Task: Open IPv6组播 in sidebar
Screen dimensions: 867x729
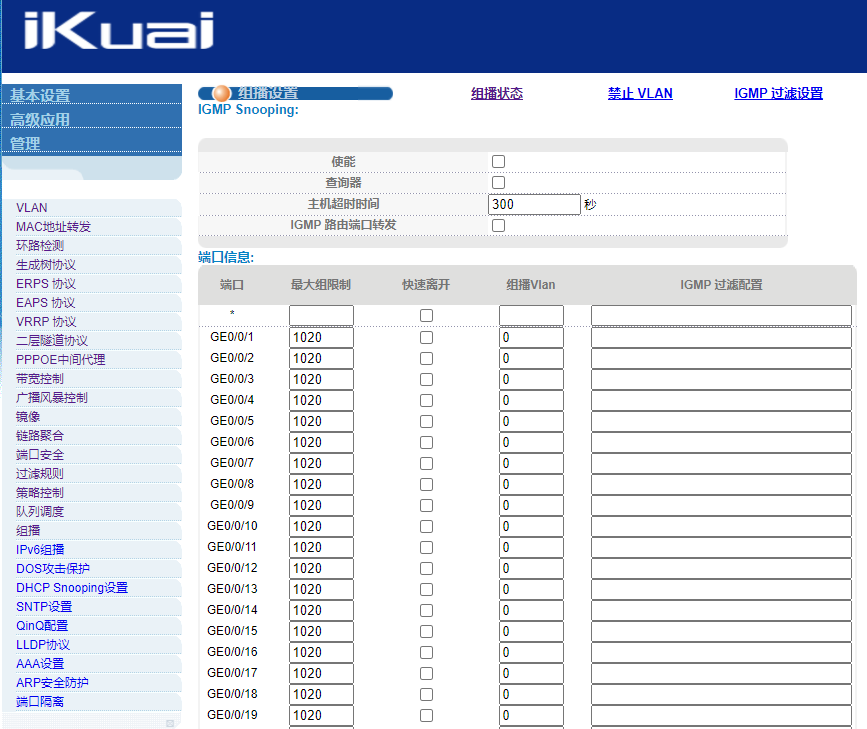Action: click(40, 550)
